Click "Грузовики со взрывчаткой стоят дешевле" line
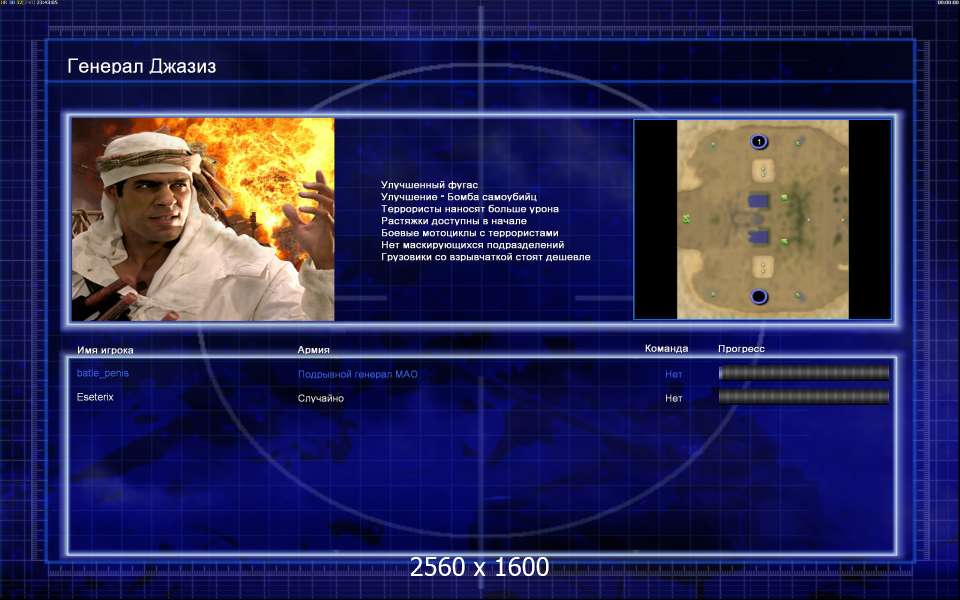This screenshot has height=600, width=960. (x=486, y=257)
